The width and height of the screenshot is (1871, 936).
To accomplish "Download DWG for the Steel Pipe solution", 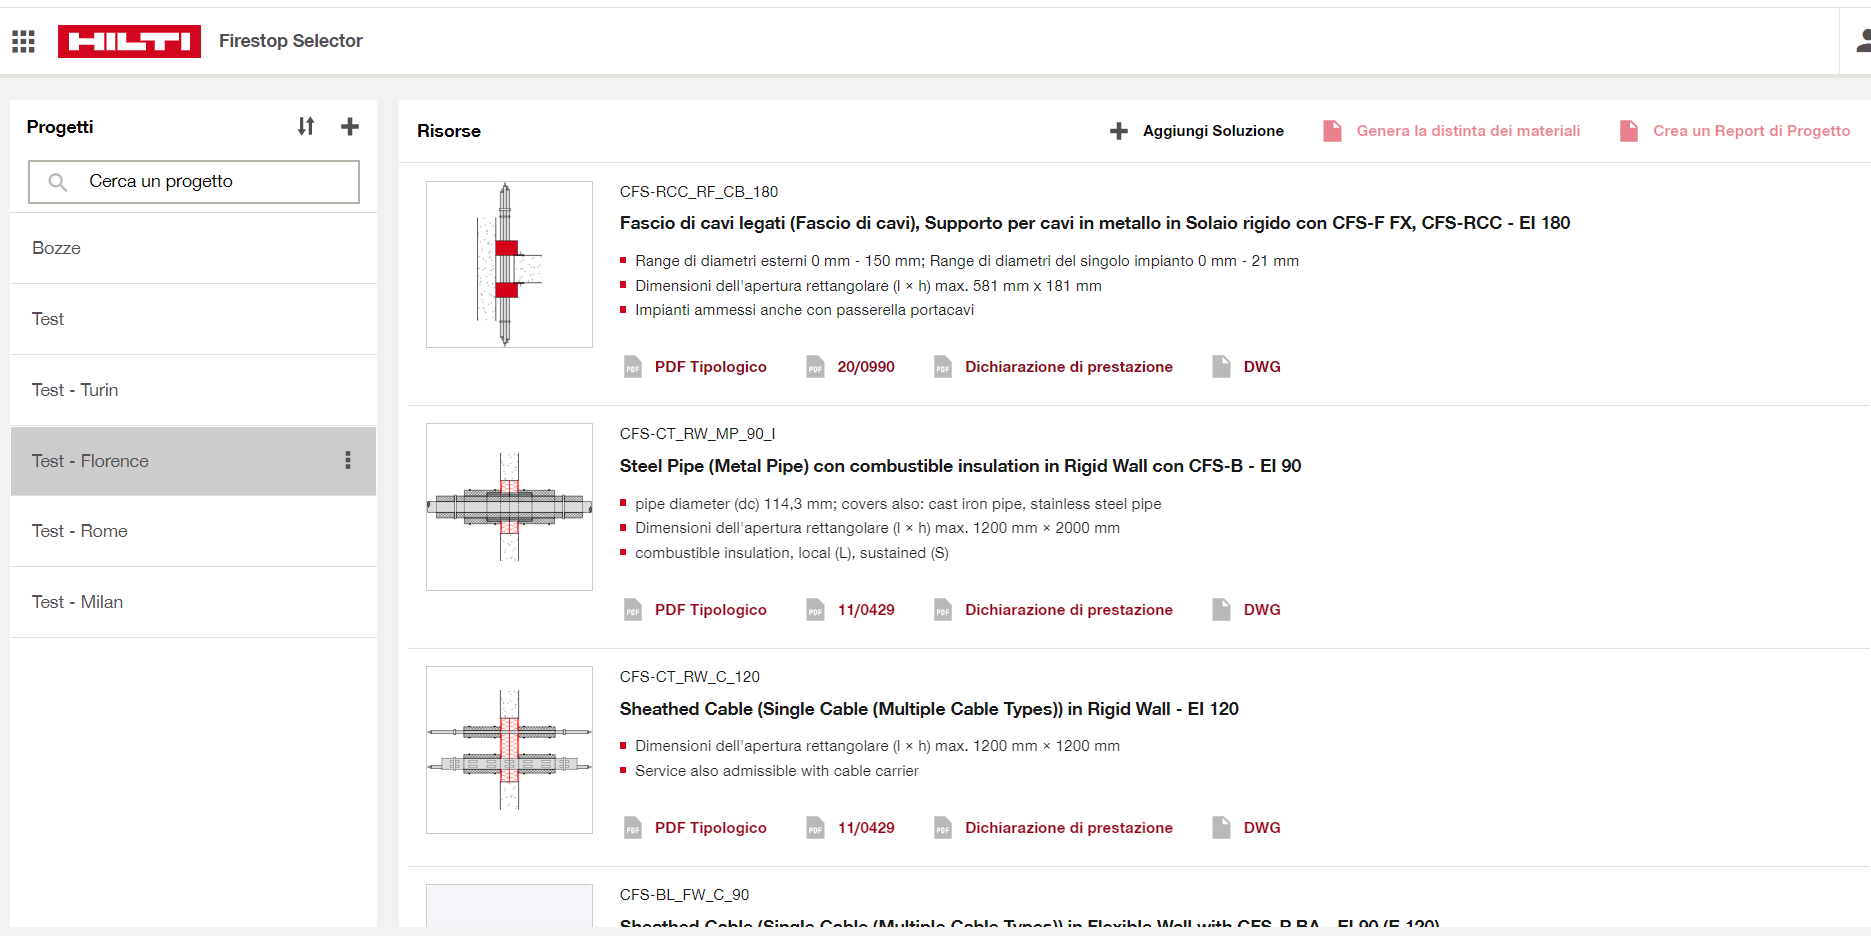I will (1261, 610).
